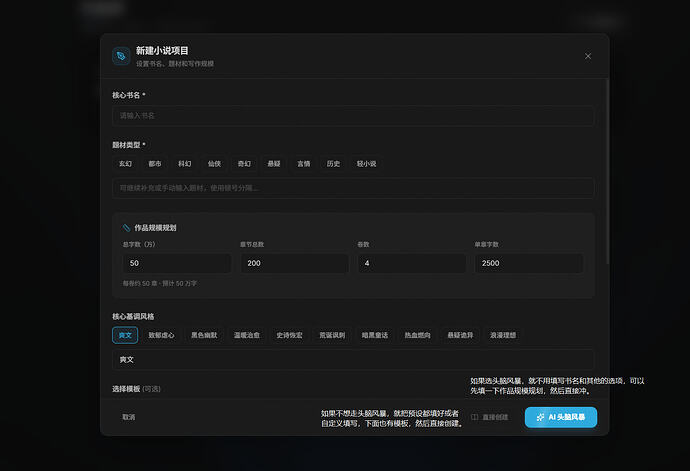Screen dimensions: 690x471
Task: Select the 历史 genre chip
Action: click(333, 164)
